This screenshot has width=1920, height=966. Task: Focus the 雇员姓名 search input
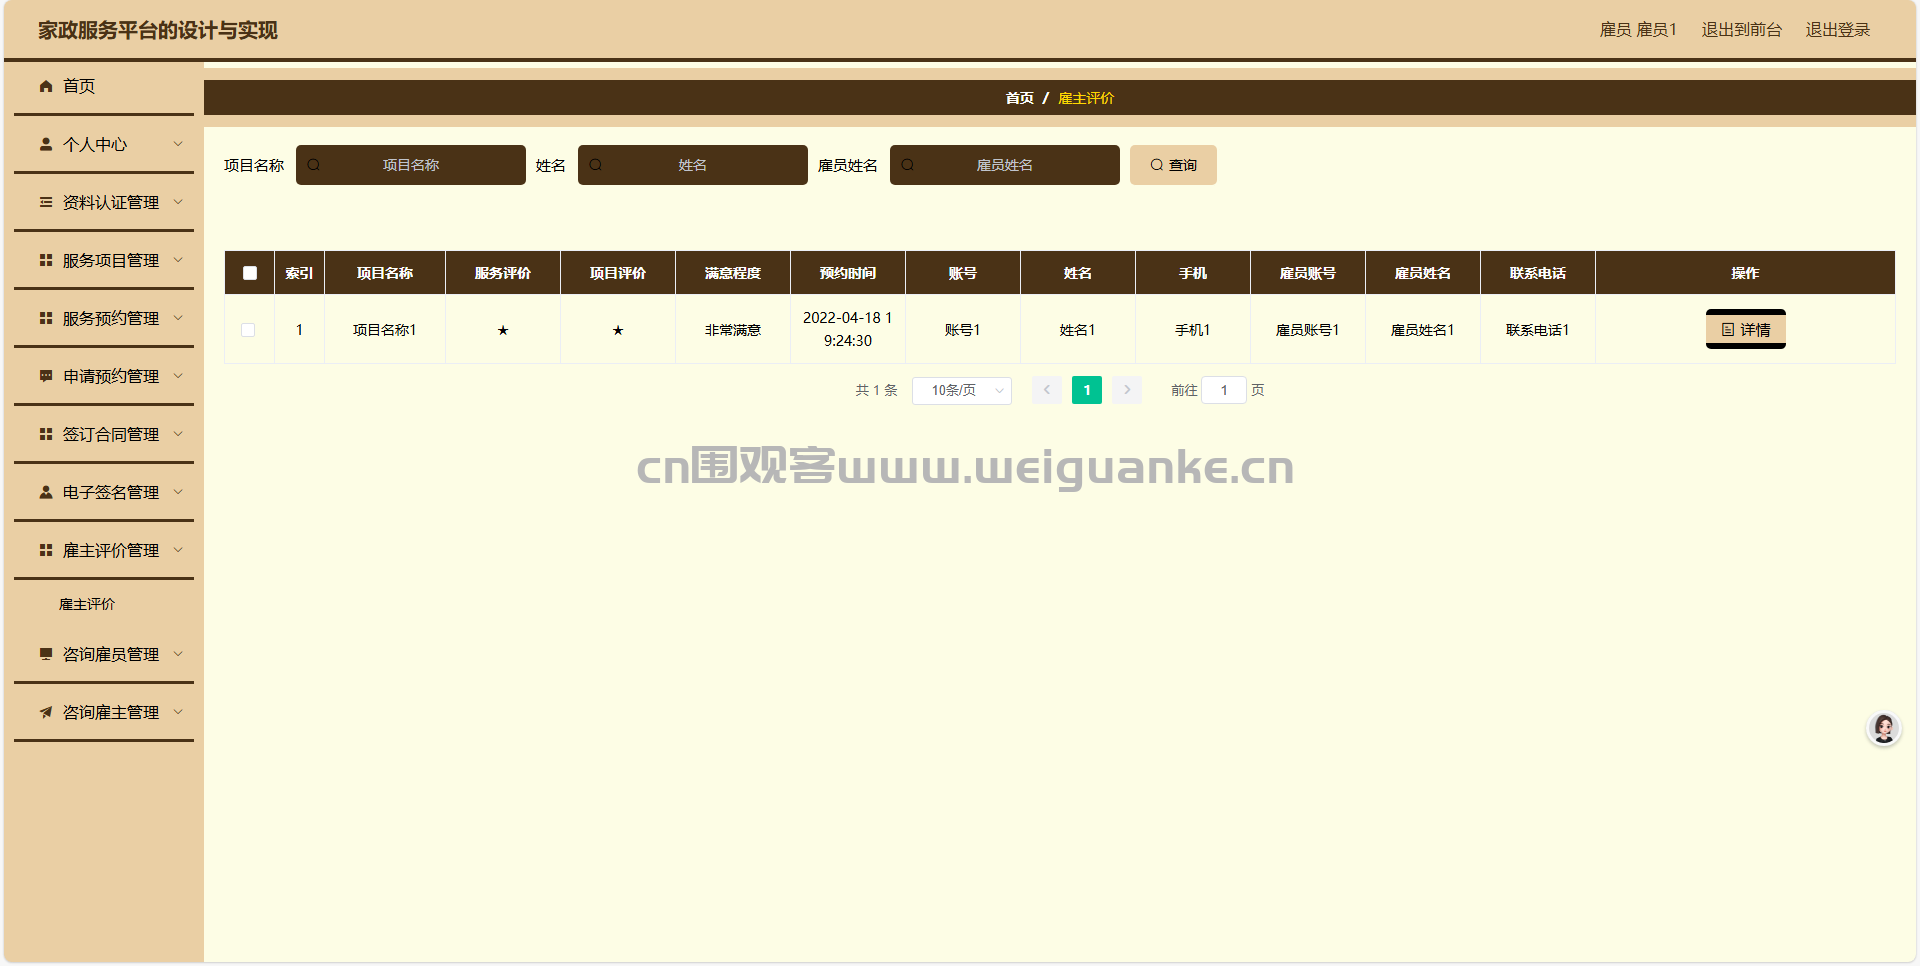point(1005,165)
